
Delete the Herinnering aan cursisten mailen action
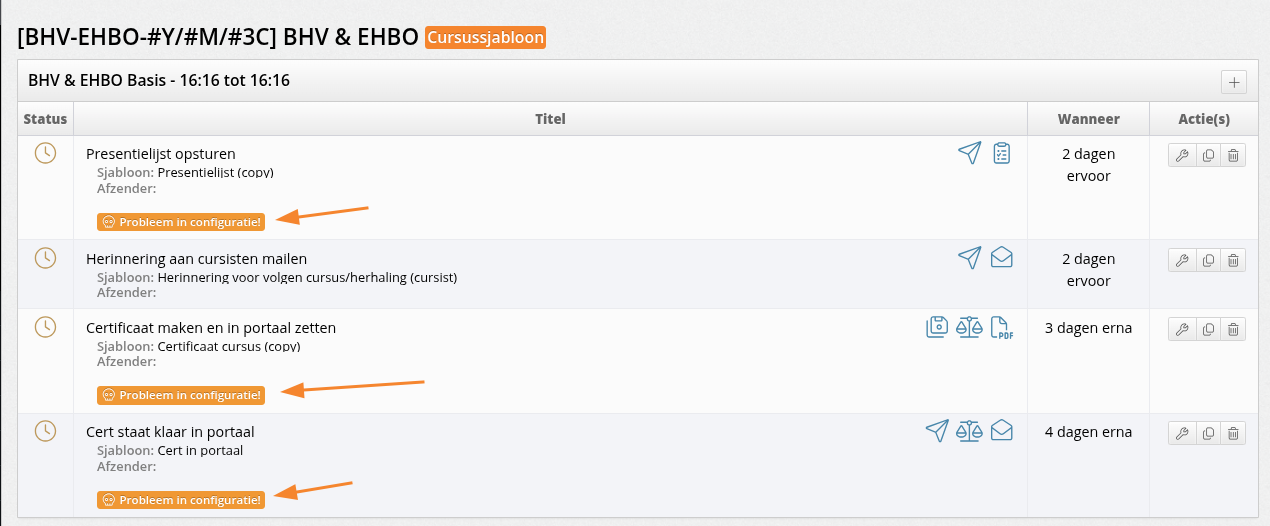(1234, 260)
